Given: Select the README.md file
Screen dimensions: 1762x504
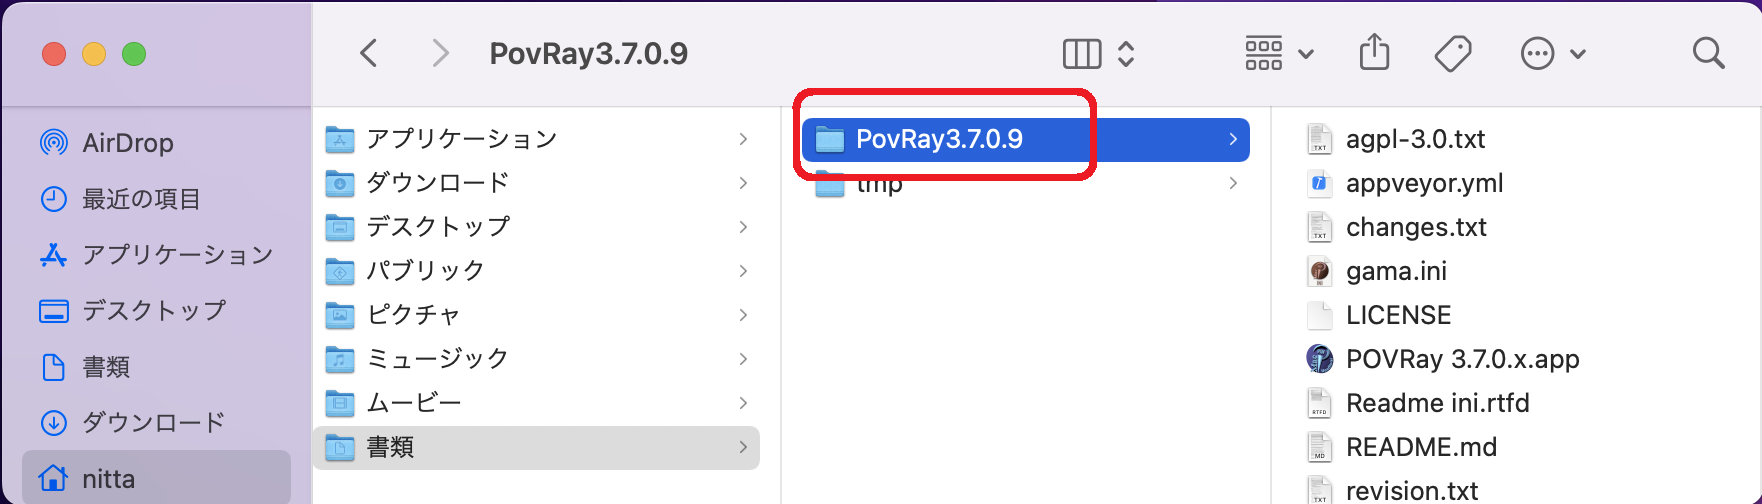Looking at the screenshot, I should pos(1420,447).
